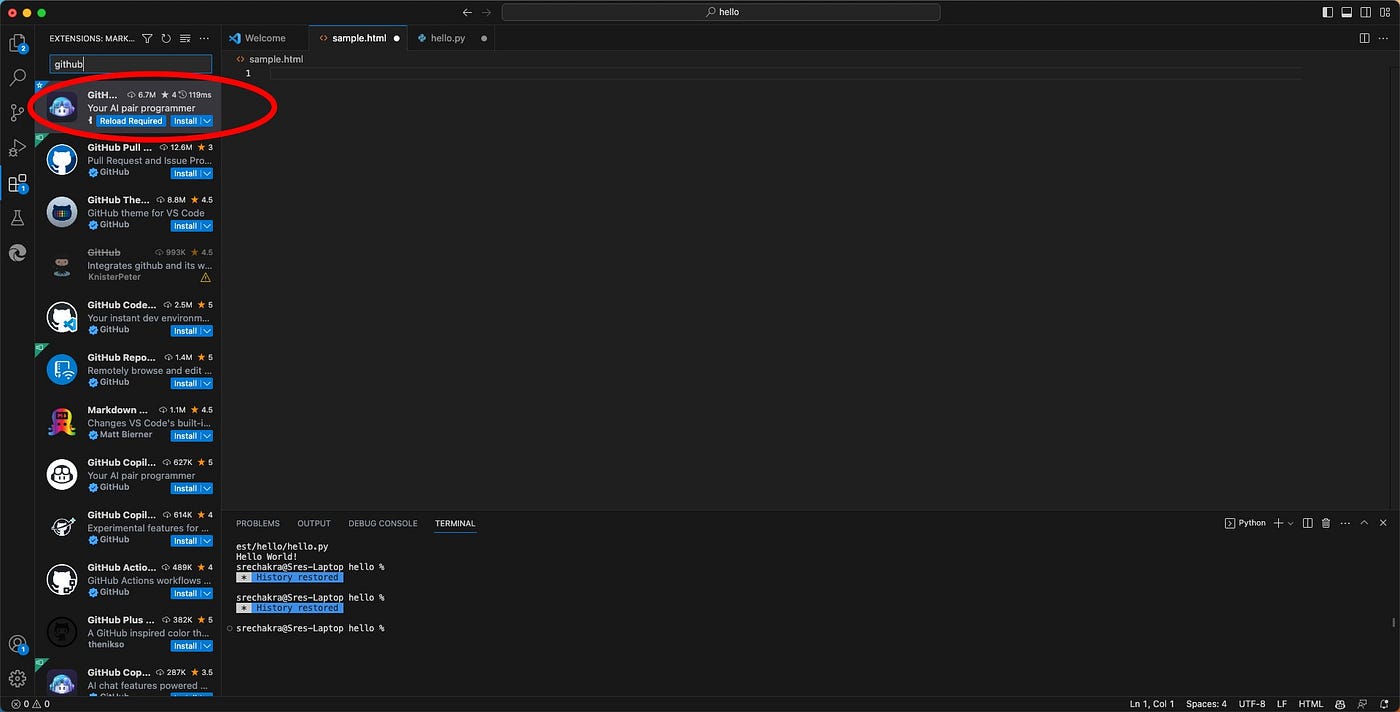Open Install dropdown for GitHub Pull Requests
The image size is (1400, 712).
click(206, 173)
